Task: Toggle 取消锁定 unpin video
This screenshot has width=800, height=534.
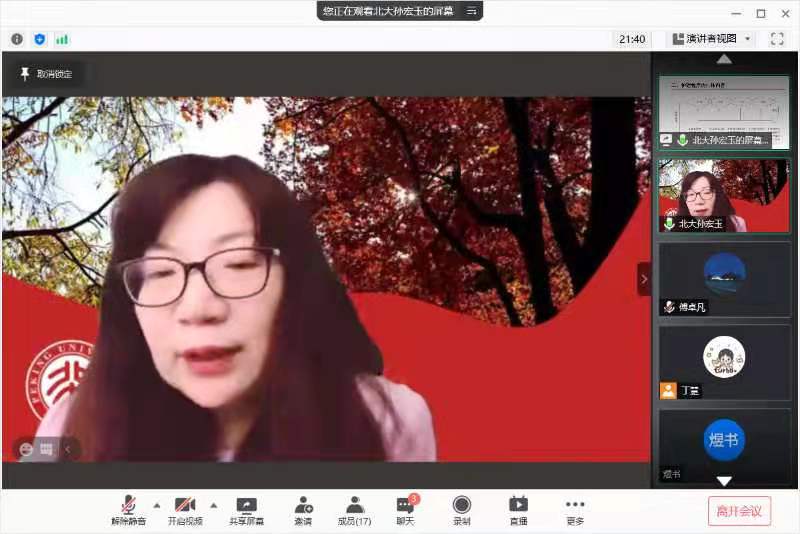Action: (46, 74)
